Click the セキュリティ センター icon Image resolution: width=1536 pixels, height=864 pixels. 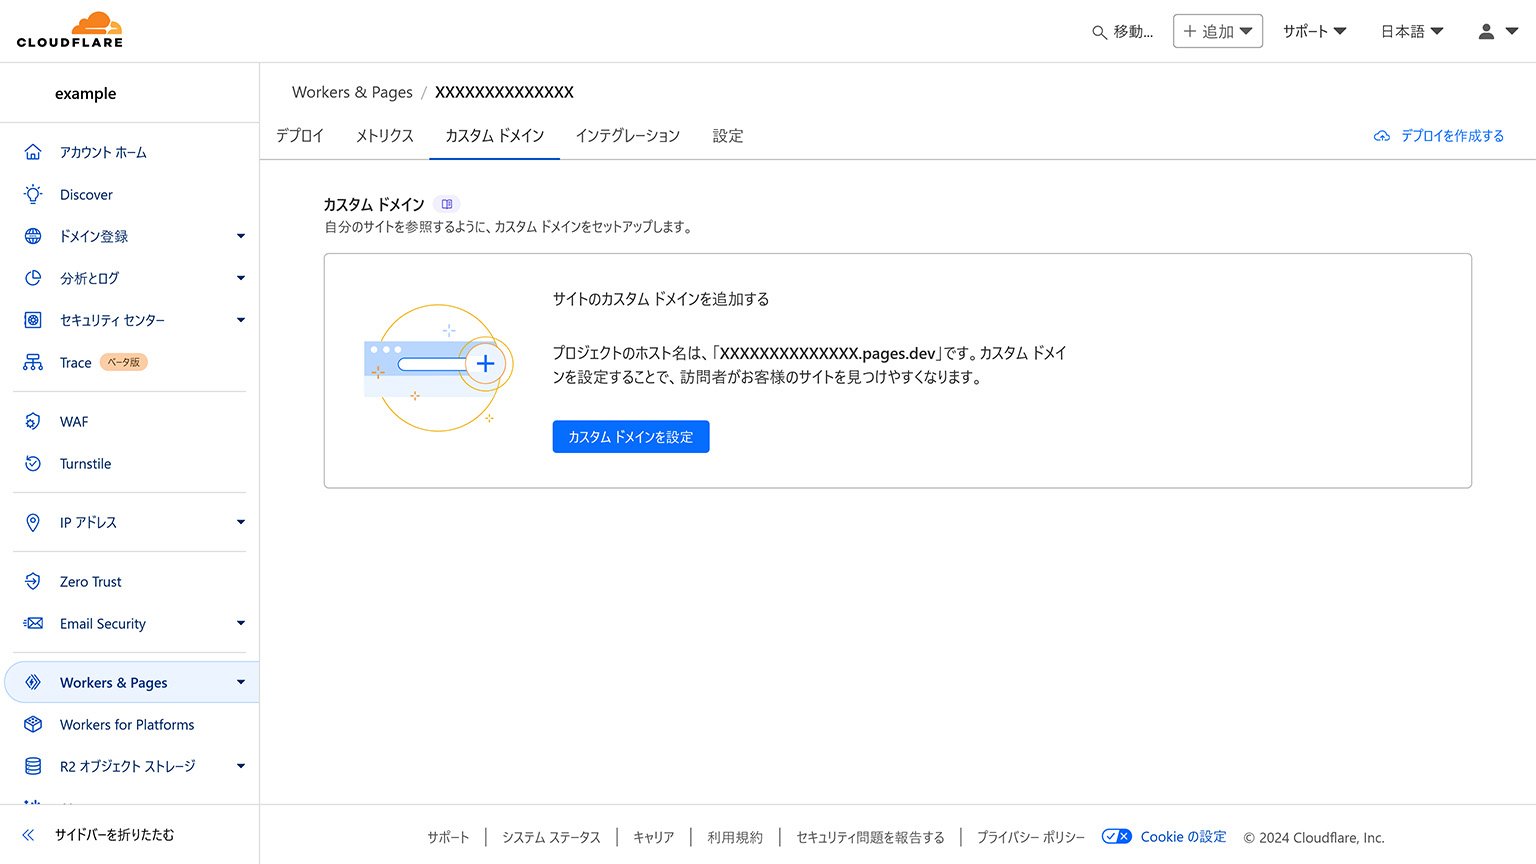(33, 320)
